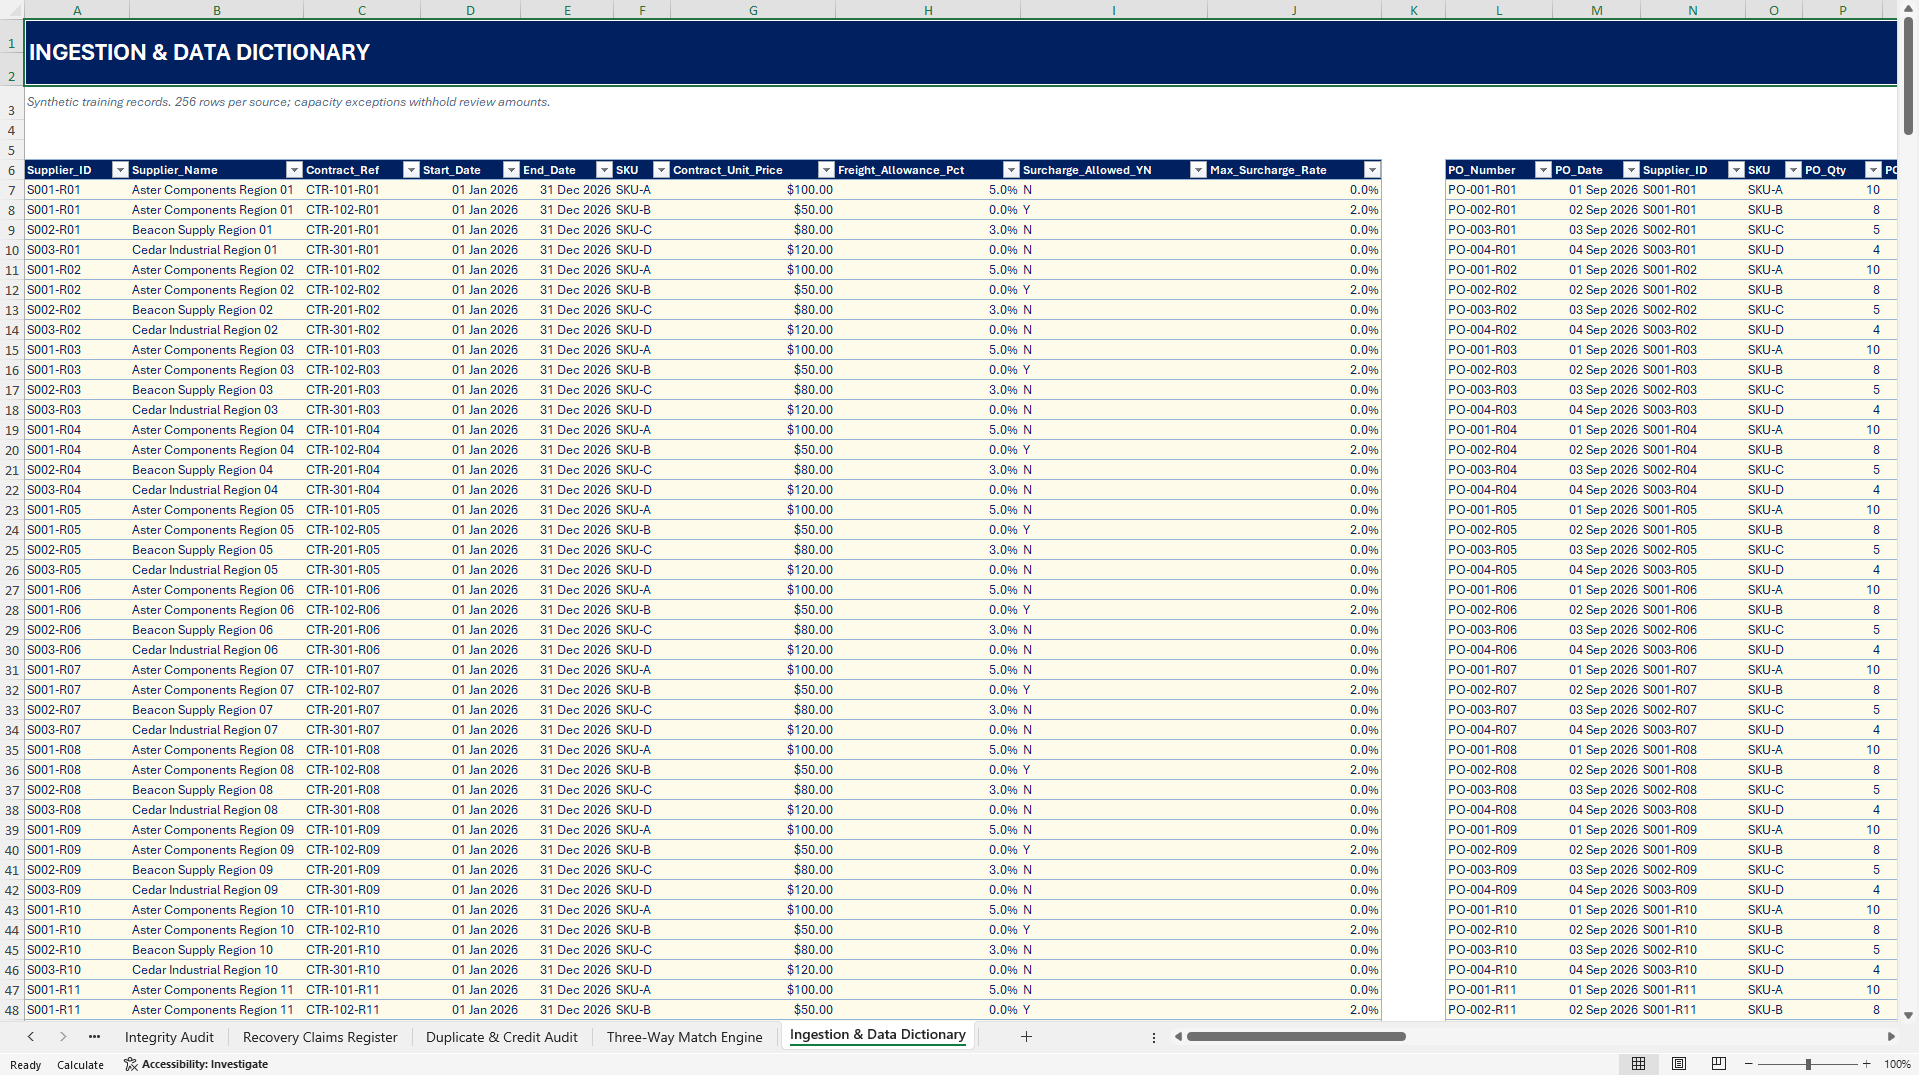Screen dimensions: 1919x1075
Task: Click the zoom in plus button
Action: [x=1867, y=1064]
